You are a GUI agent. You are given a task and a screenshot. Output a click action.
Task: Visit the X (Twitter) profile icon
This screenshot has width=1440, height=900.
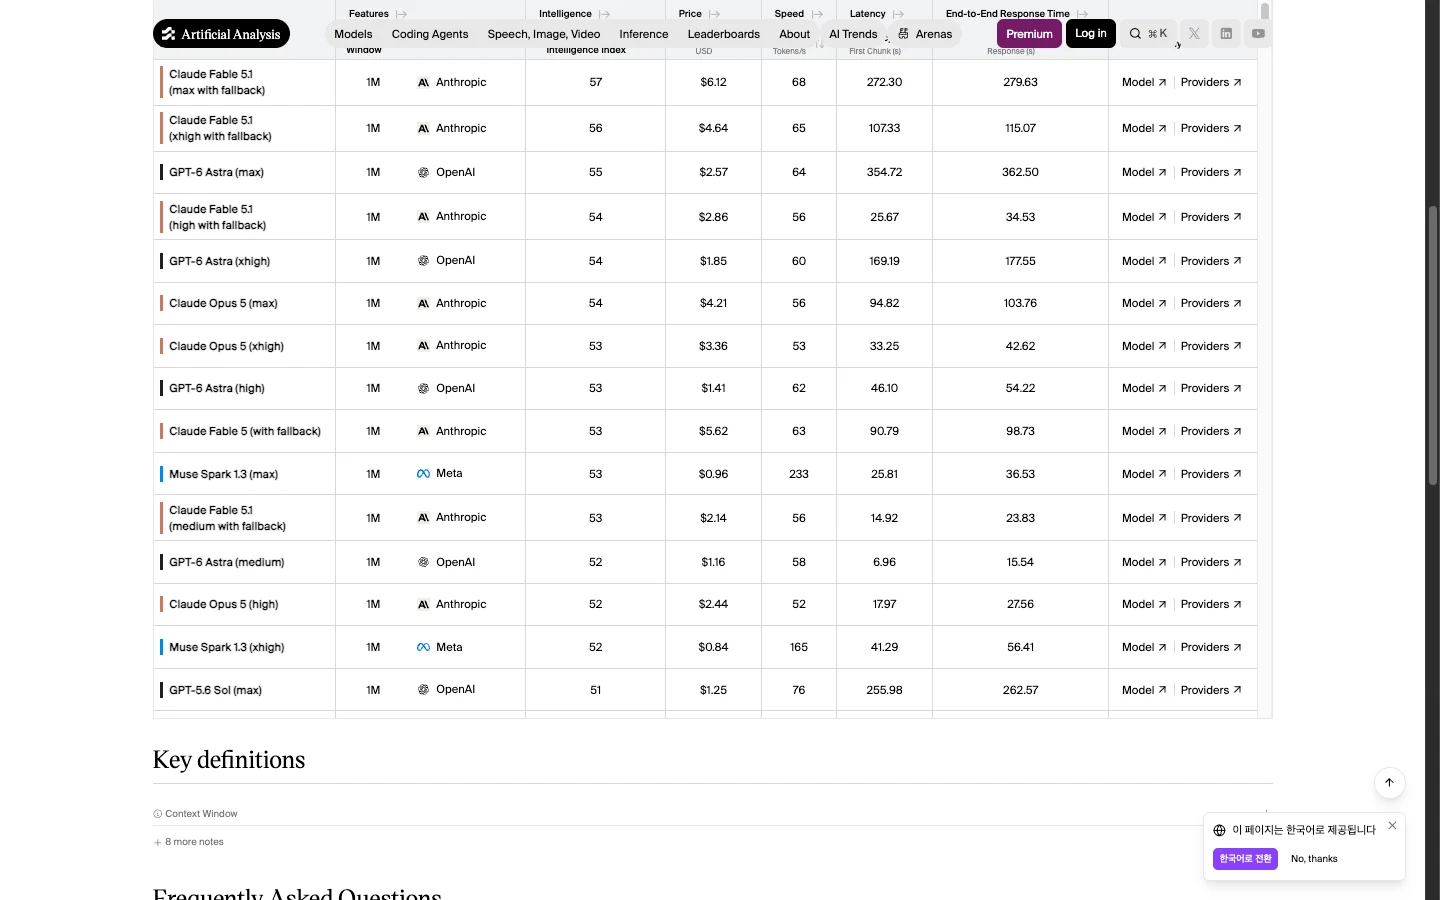[x=1194, y=34]
